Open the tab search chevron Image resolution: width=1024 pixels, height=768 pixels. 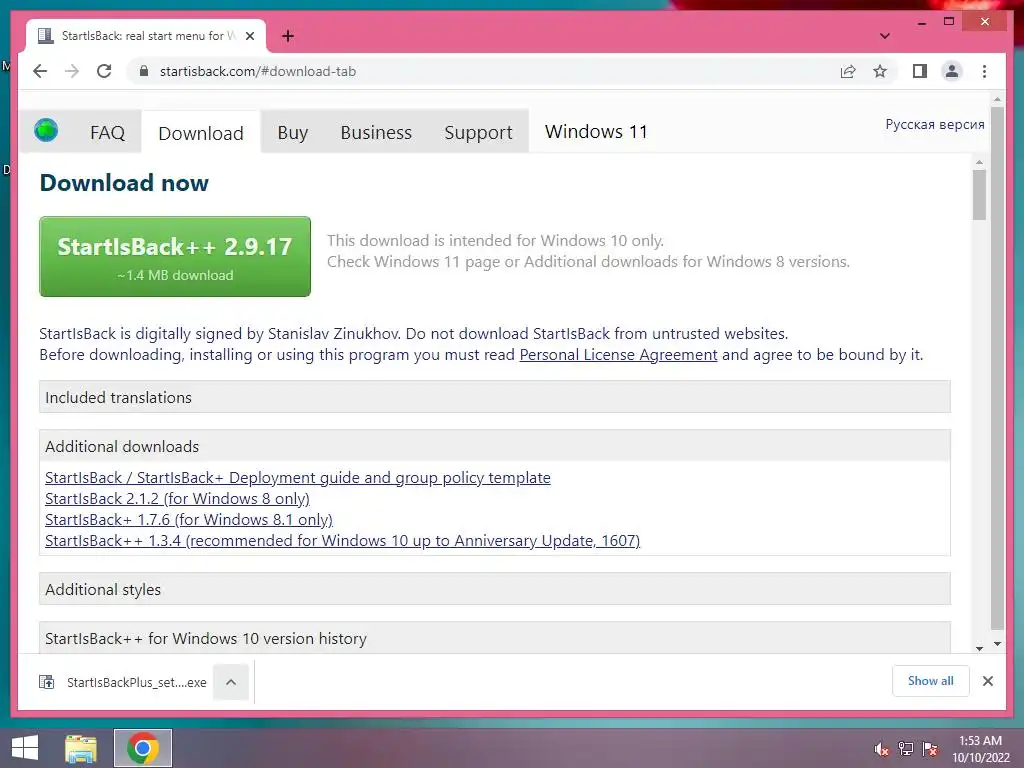(884, 36)
